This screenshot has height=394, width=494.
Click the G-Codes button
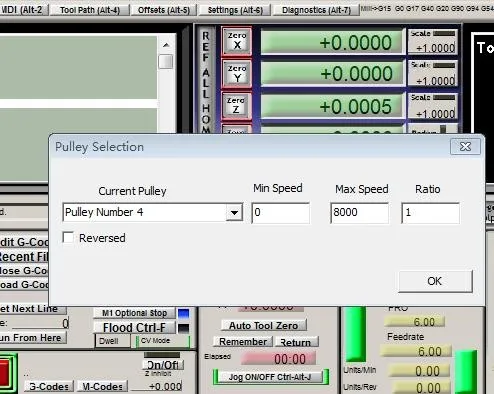(49, 386)
